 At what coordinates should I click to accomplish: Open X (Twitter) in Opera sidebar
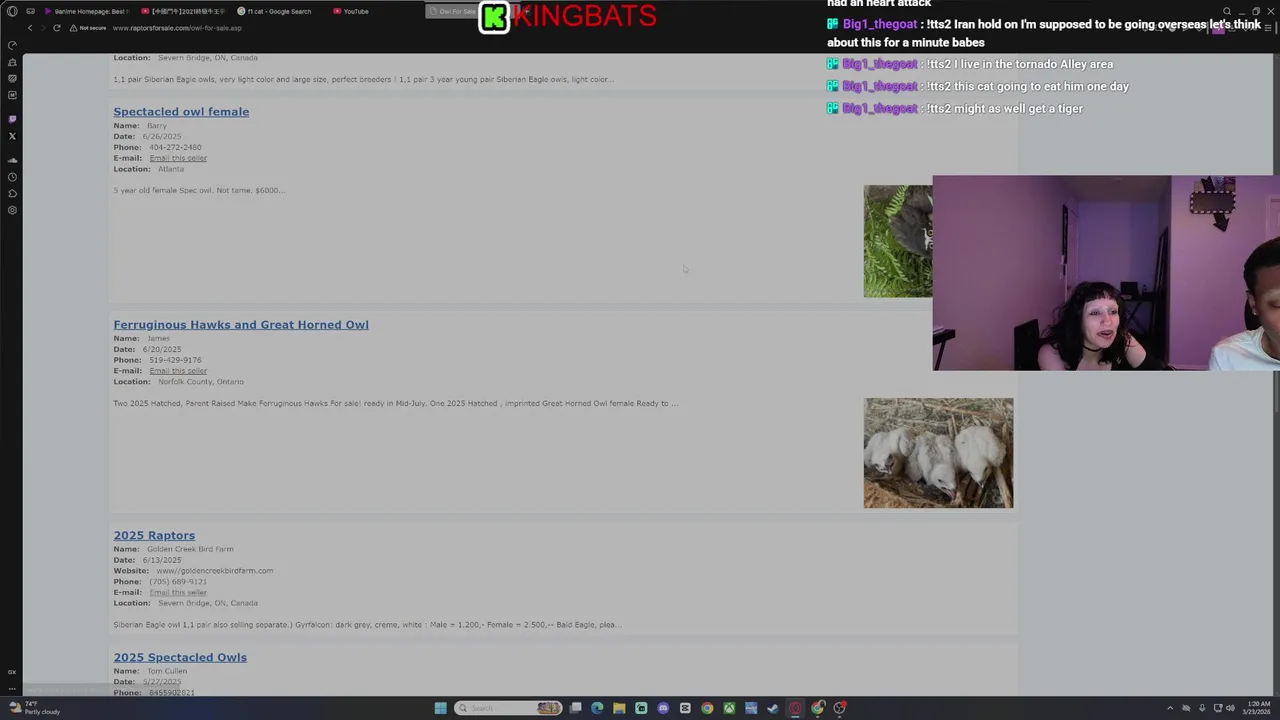click(12, 136)
